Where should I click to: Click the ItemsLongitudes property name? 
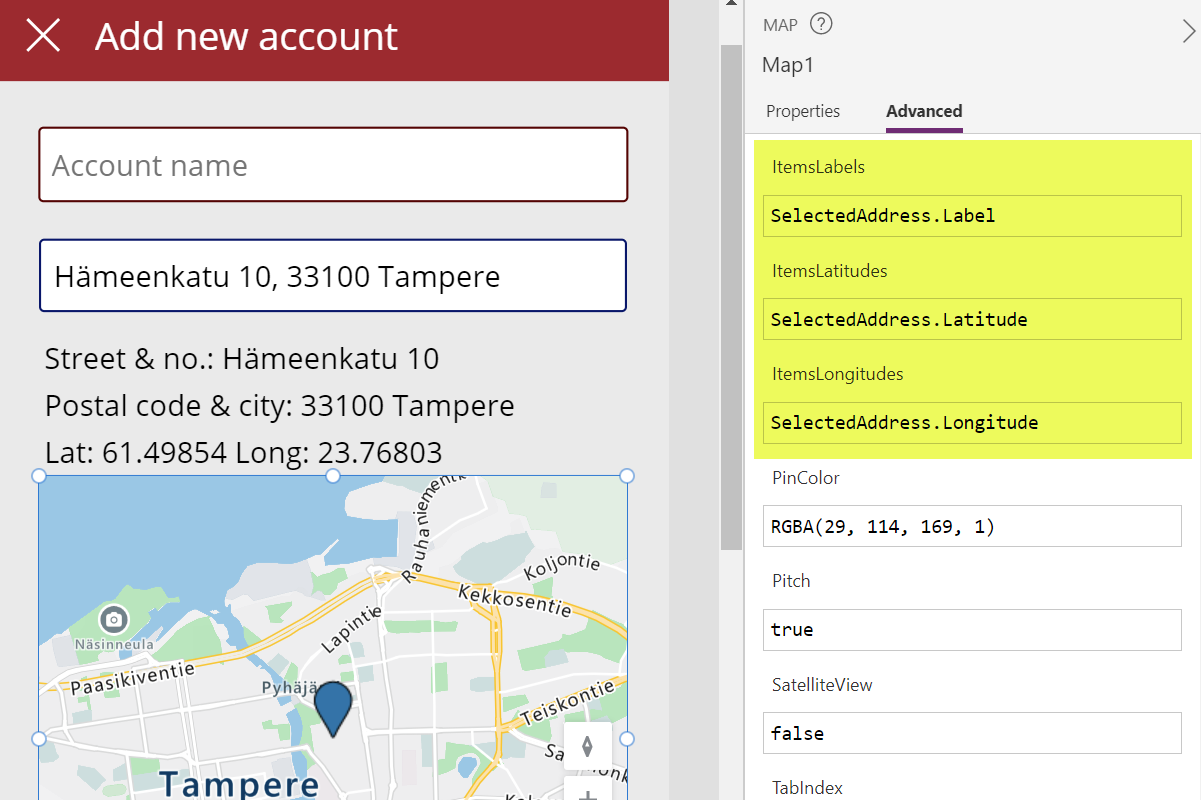pyautogui.click(x=837, y=374)
